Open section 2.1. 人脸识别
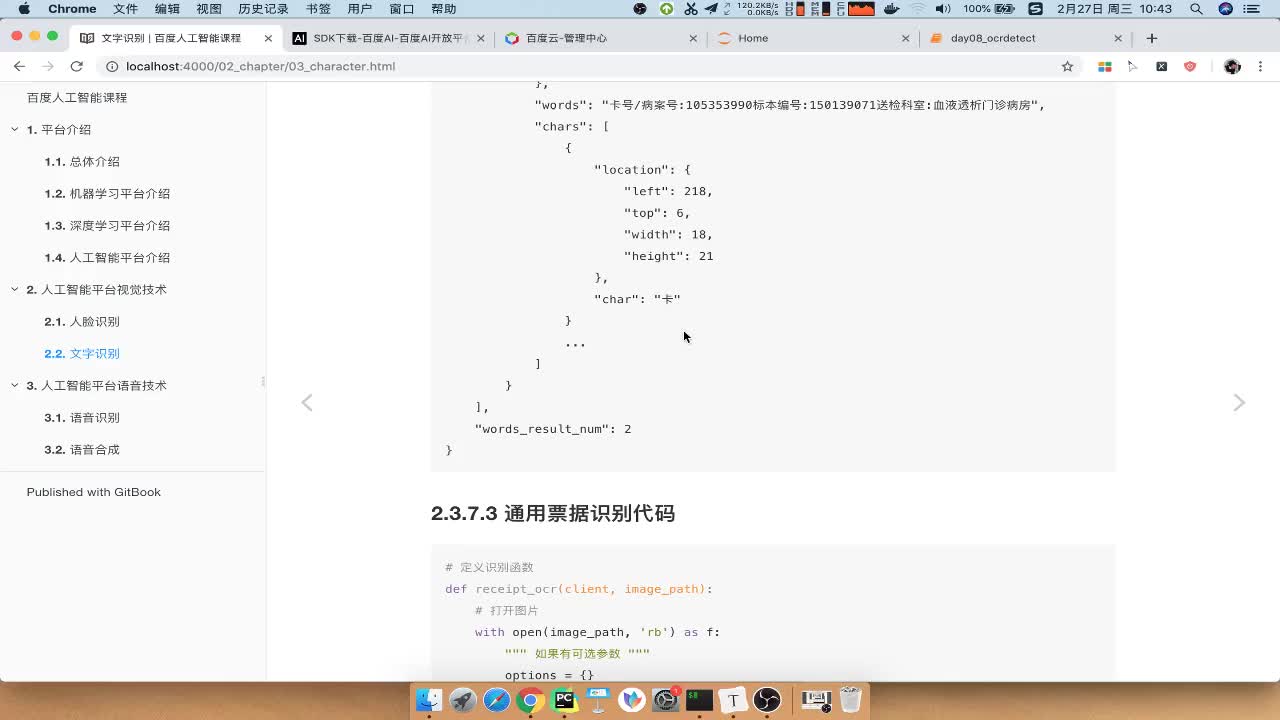This screenshot has height=720, width=1280. click(82, 322)
